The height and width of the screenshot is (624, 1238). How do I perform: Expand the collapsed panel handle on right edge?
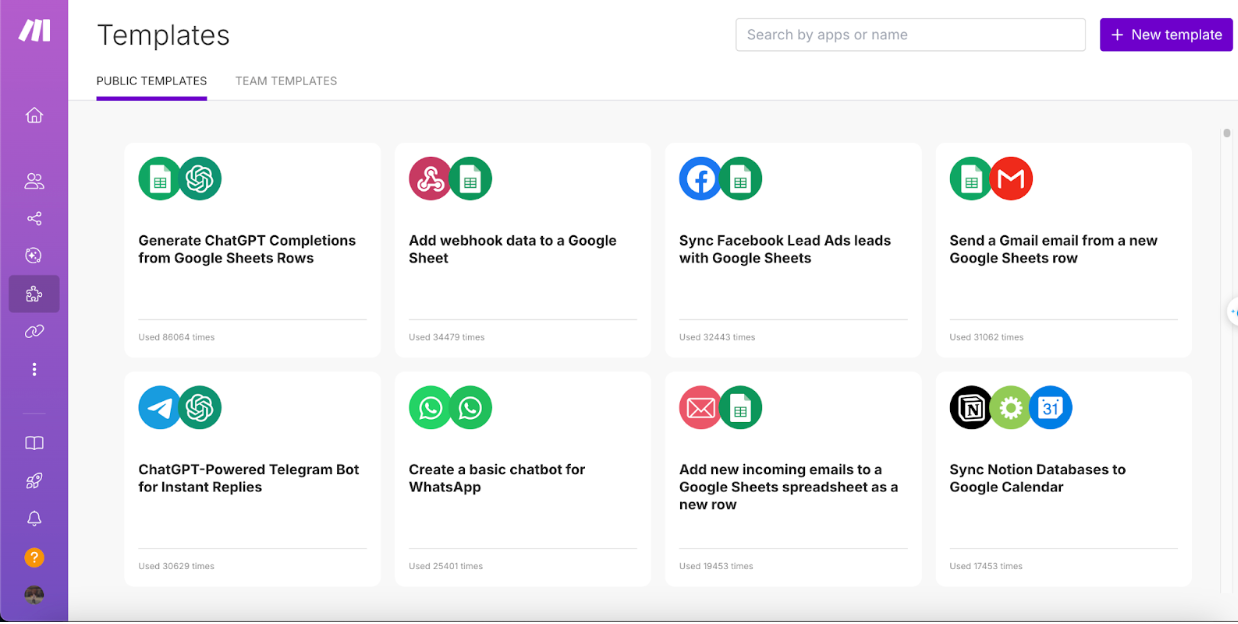(1231, 312)
